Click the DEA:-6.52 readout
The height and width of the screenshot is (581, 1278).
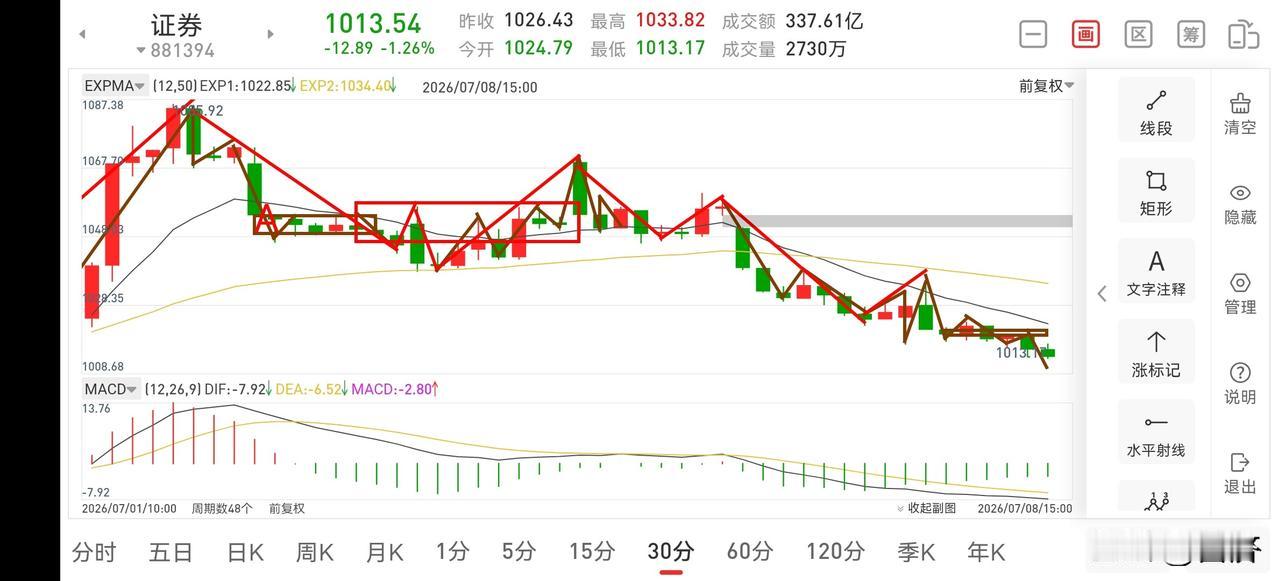click(312, 389)
